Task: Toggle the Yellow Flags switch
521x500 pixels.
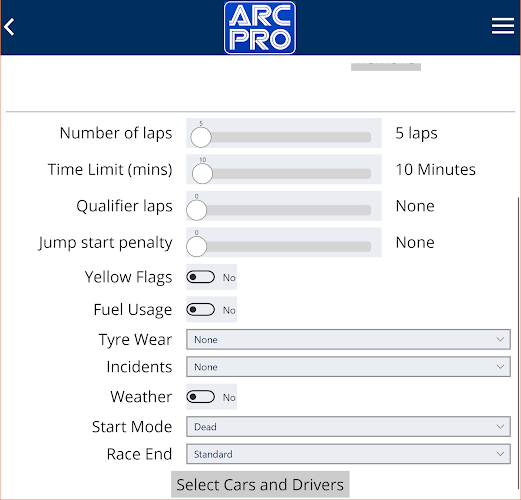Action: 201,277
